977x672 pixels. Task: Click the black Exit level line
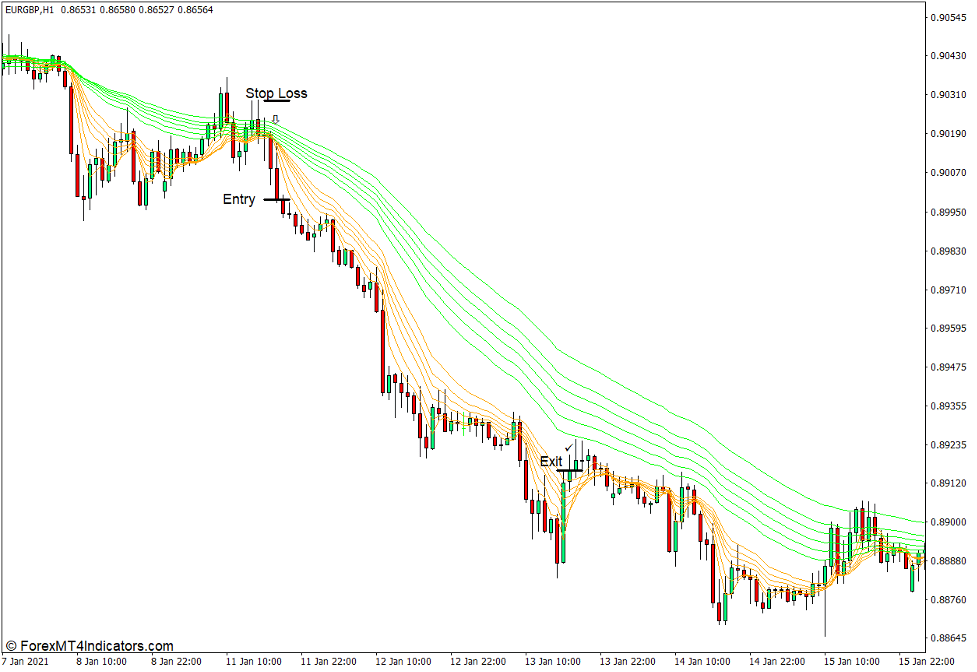pos(570,469)
